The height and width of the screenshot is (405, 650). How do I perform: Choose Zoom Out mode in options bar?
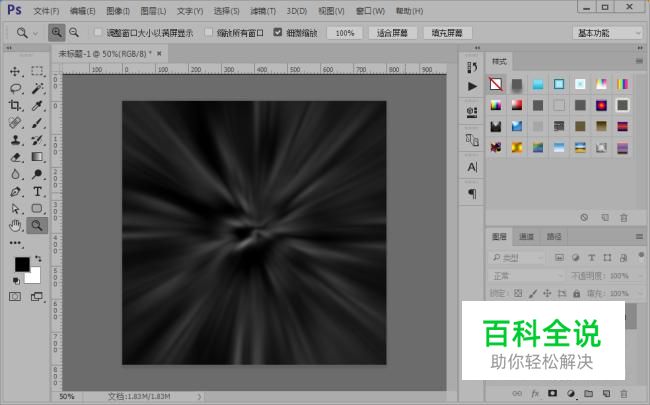click(74, 32)
